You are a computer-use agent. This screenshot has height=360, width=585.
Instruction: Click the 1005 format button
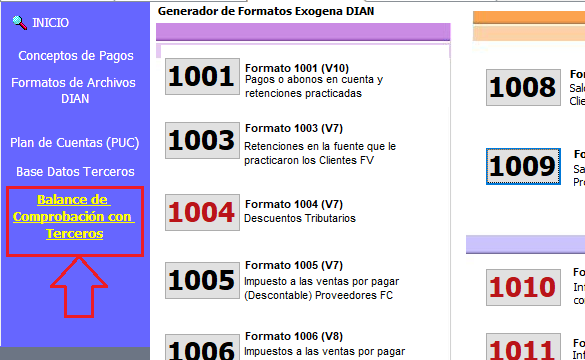tap(202, 280)
